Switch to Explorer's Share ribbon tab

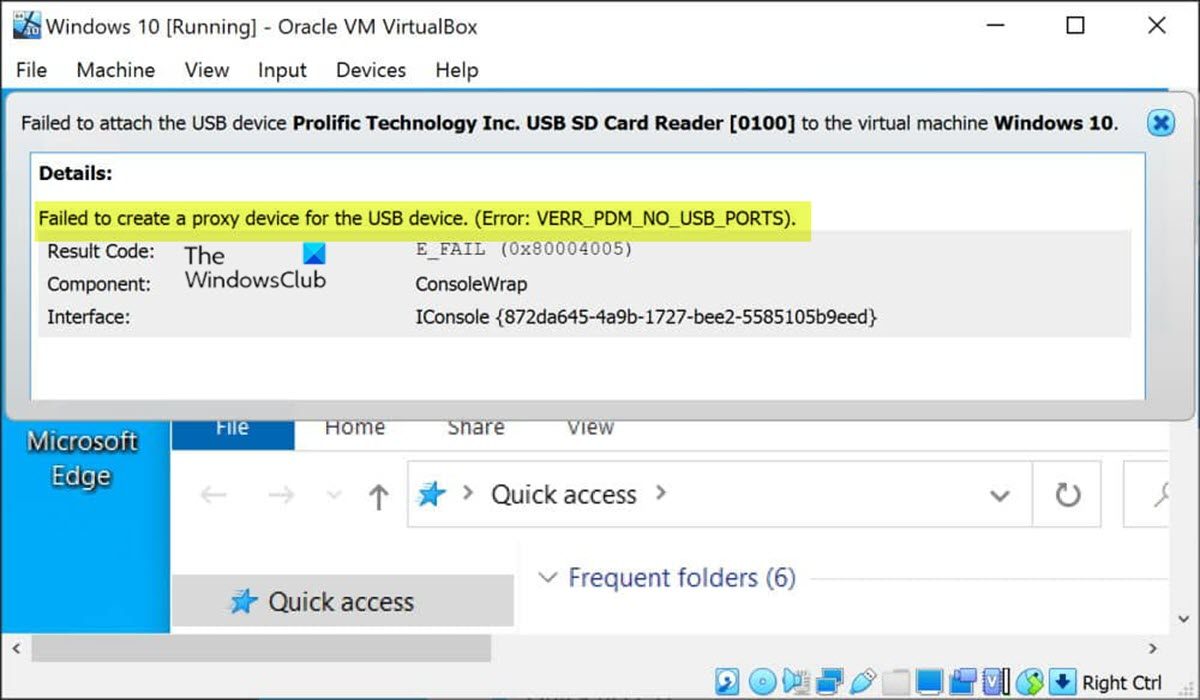476,428
